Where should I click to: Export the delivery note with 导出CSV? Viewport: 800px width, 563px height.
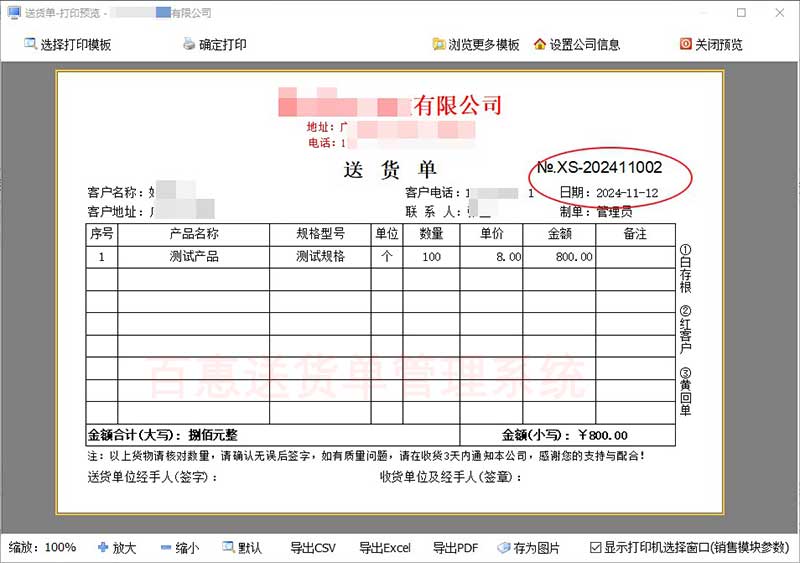pos(312,548)
